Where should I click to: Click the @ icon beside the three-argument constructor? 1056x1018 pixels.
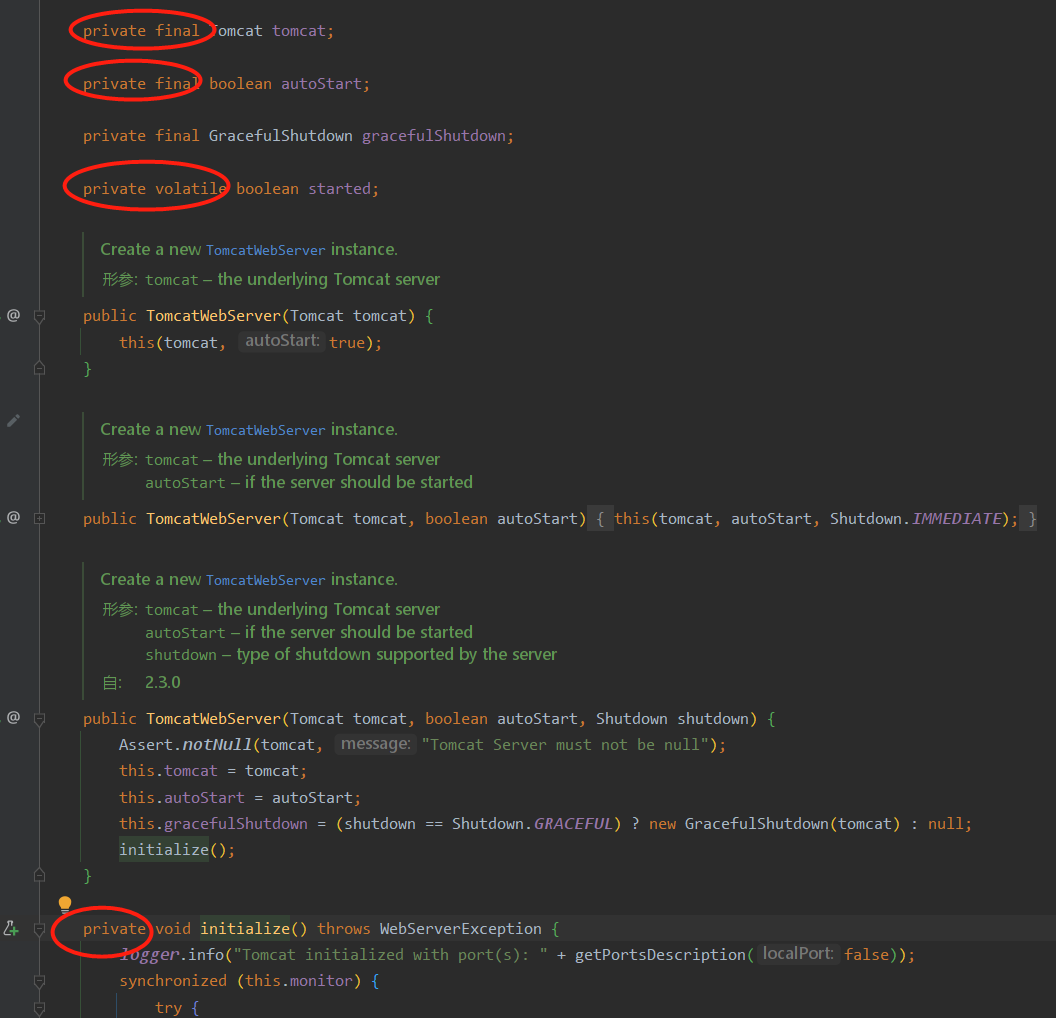[13, 718]
